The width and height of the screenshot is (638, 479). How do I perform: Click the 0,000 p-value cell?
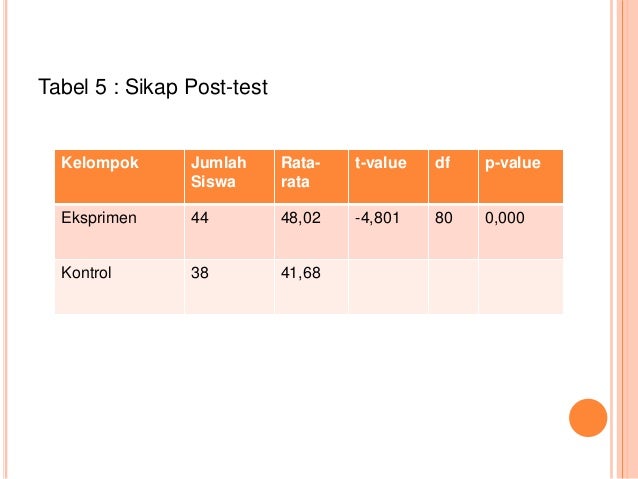coord(521,232)
